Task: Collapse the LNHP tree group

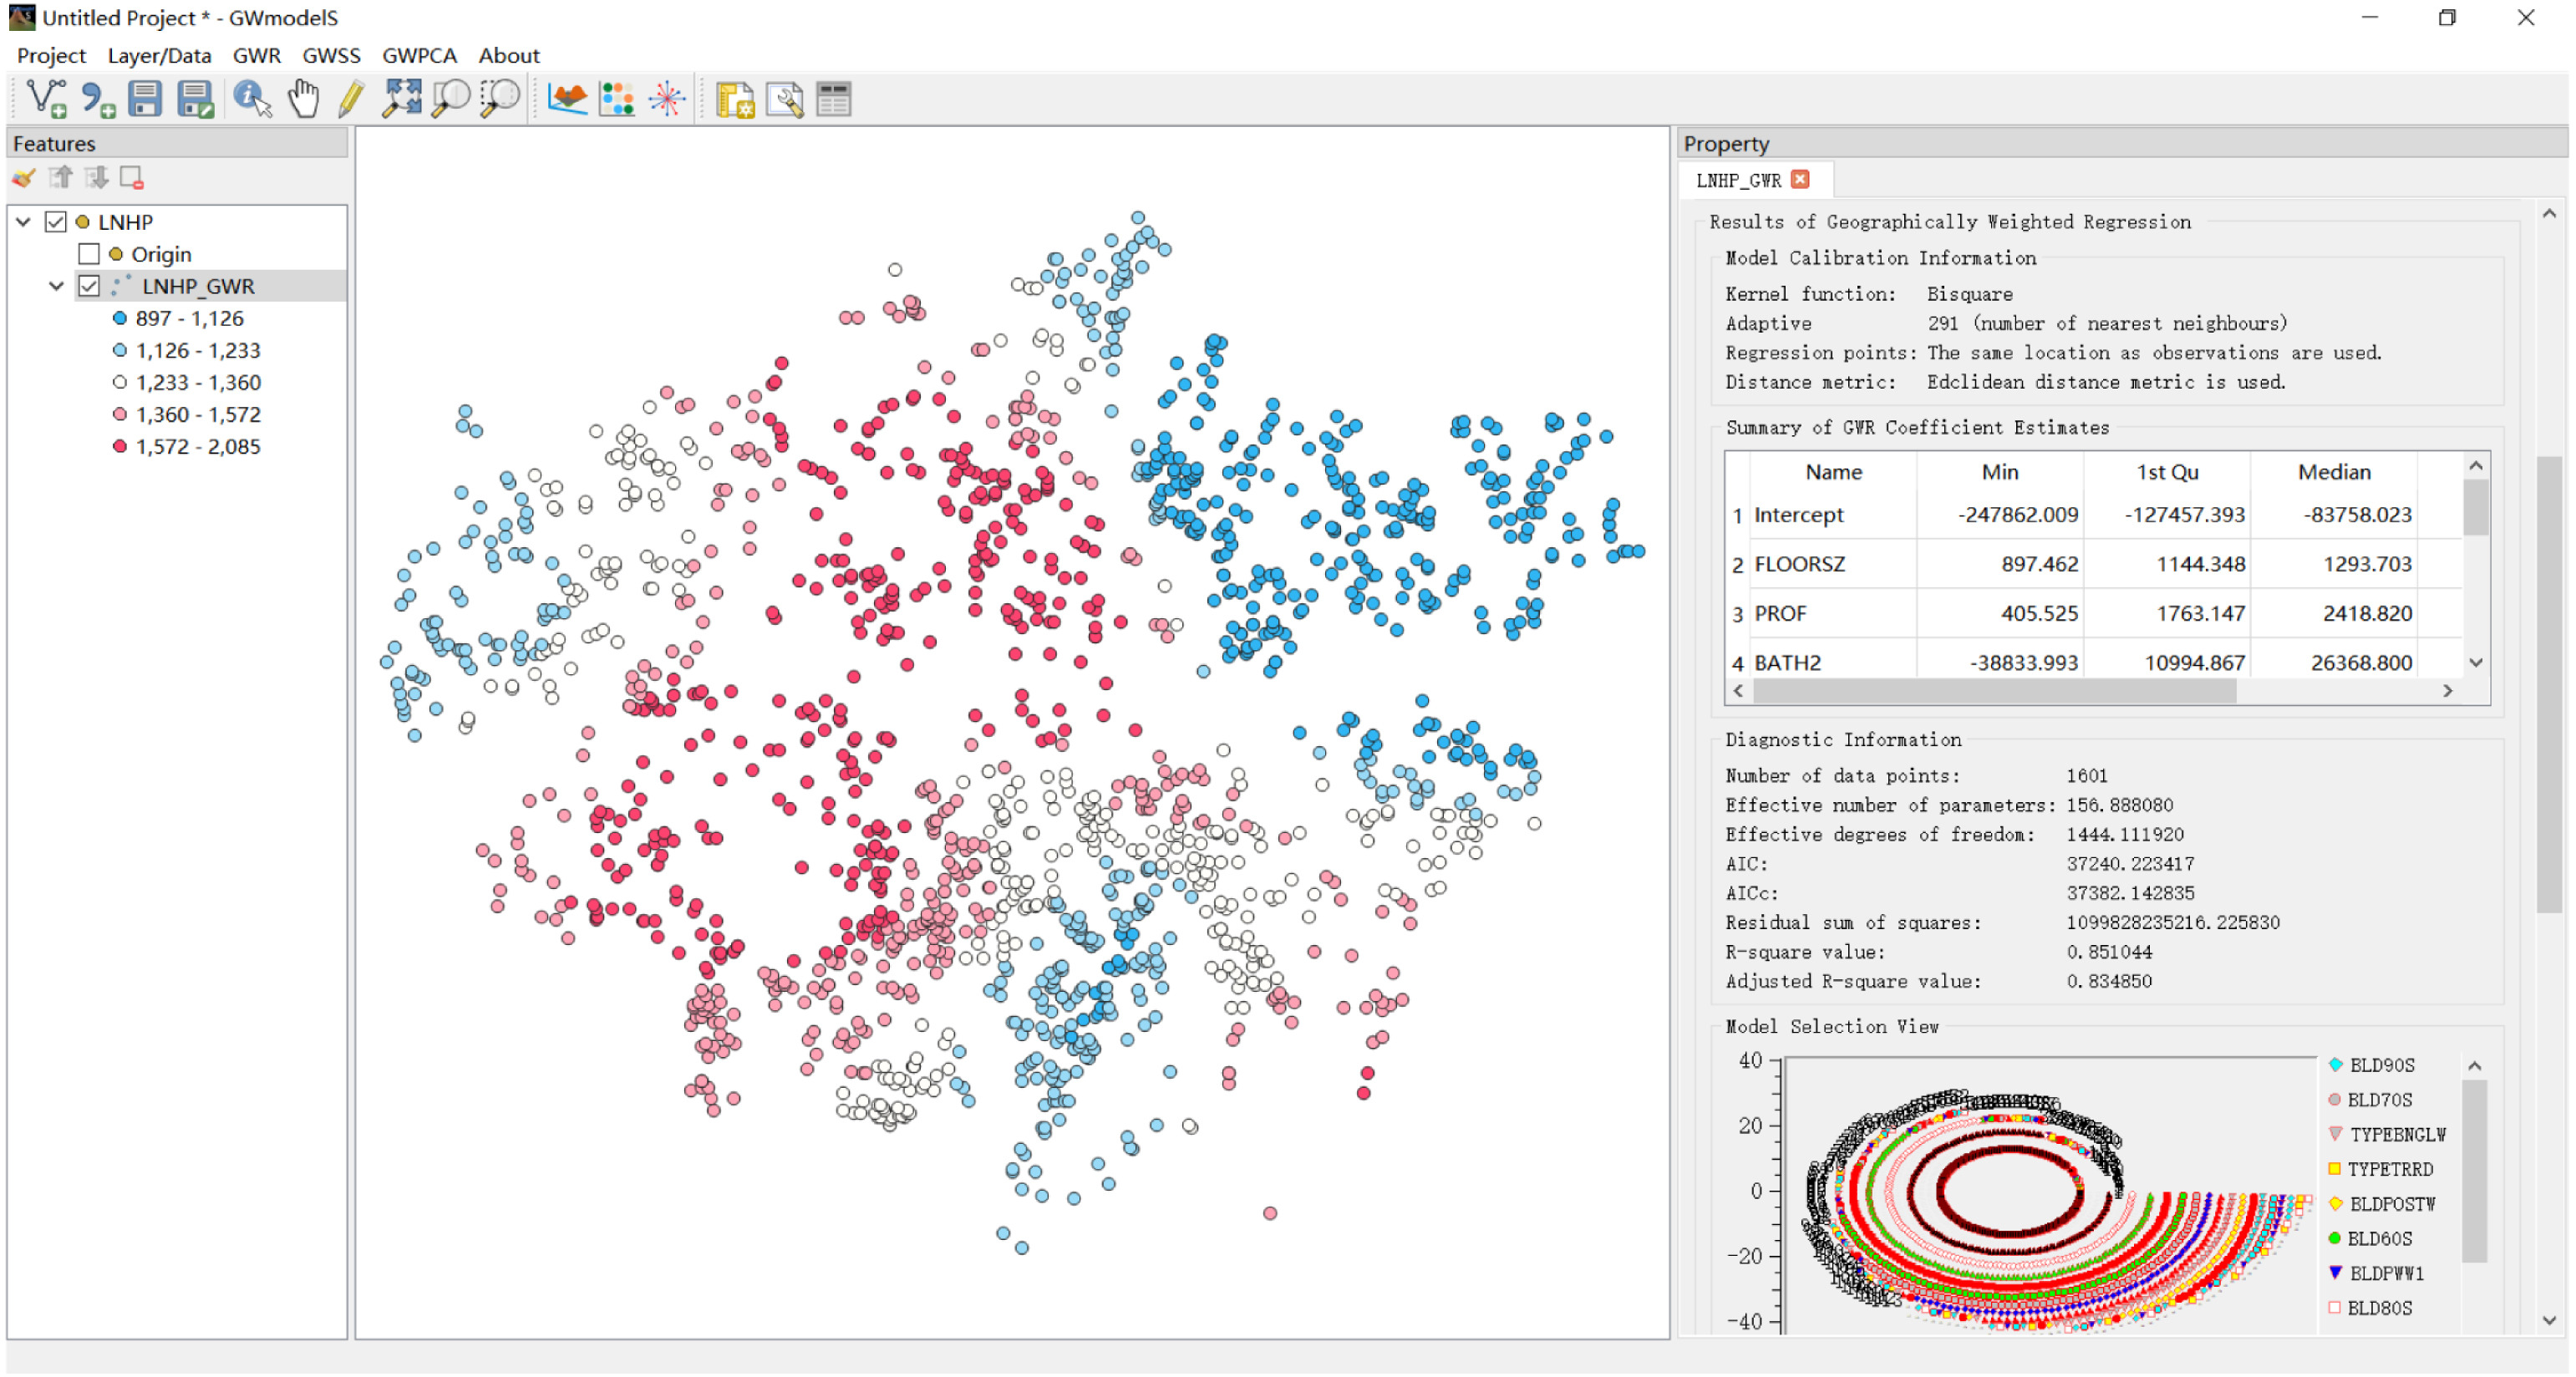Action: coord(24,222)
